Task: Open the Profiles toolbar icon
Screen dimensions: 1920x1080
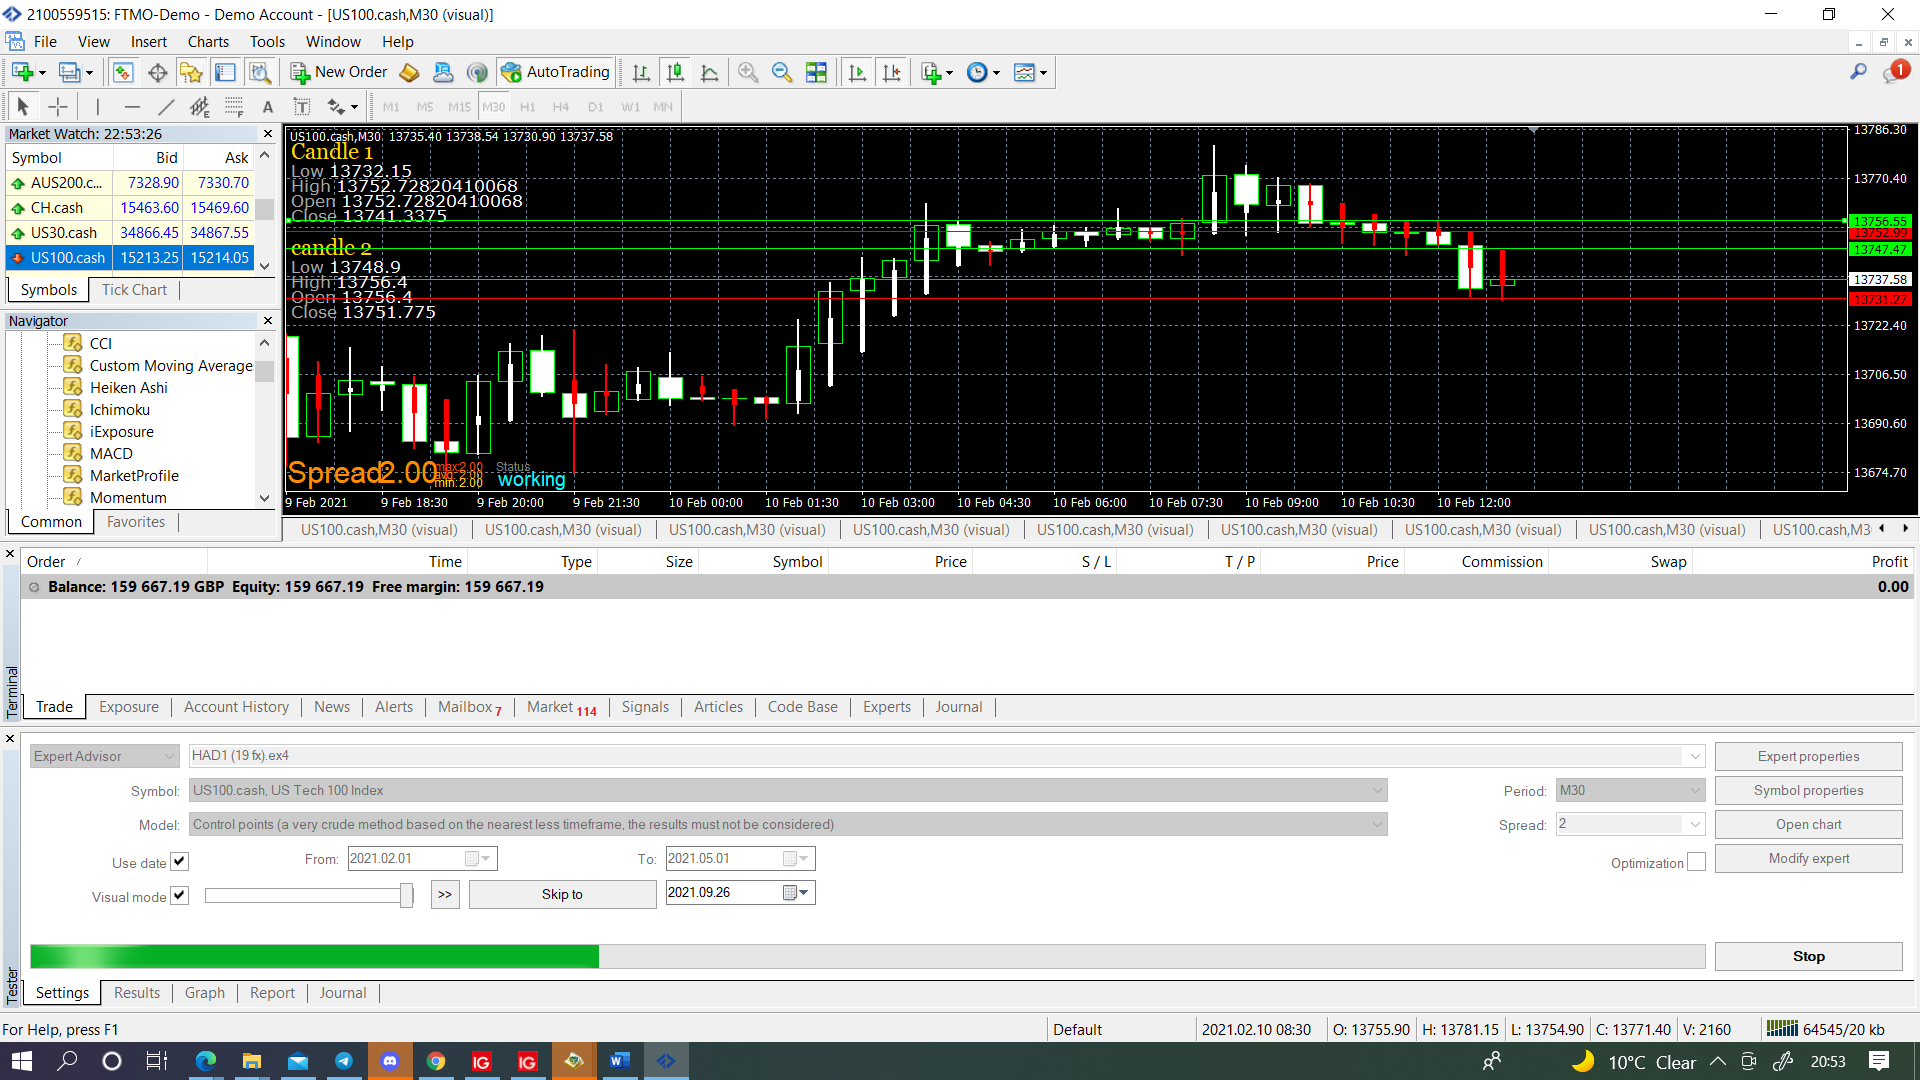Action: [69, 72]
